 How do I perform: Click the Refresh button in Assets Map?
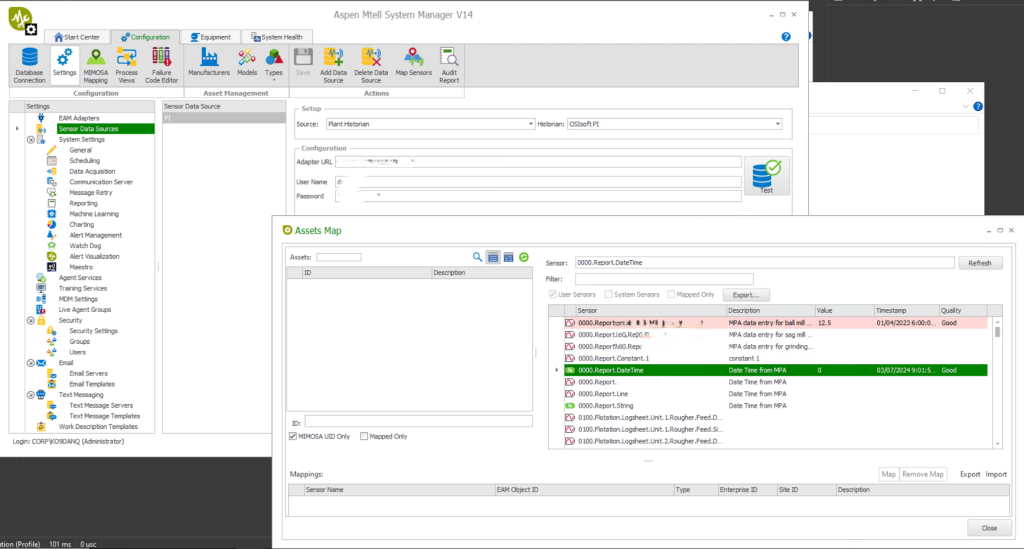979,263
